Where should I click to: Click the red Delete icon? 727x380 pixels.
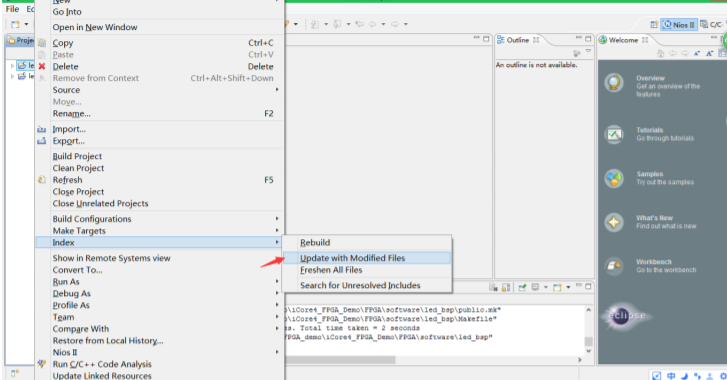(42, 66)
